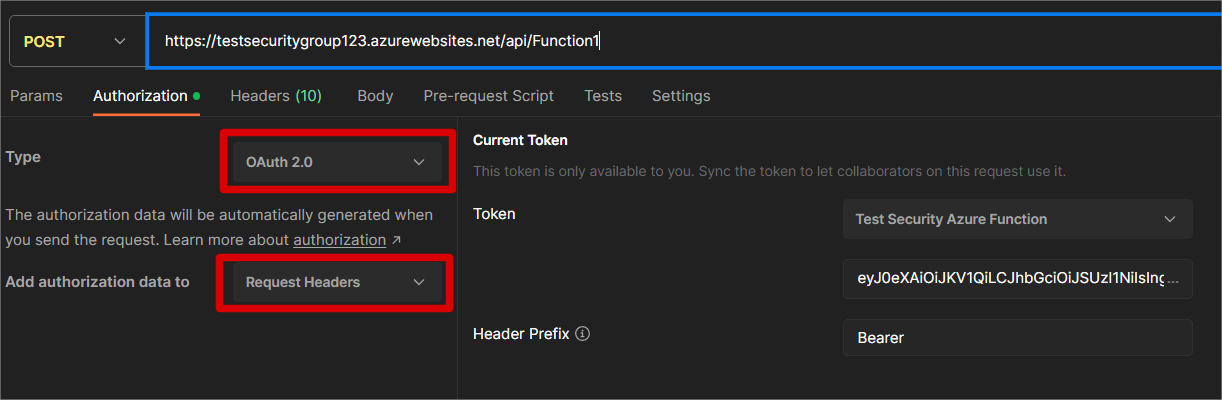Click the green dot on the Authorization tab
The width and height of the screenshot is (1222, 400).
click(x=196, y=96)
